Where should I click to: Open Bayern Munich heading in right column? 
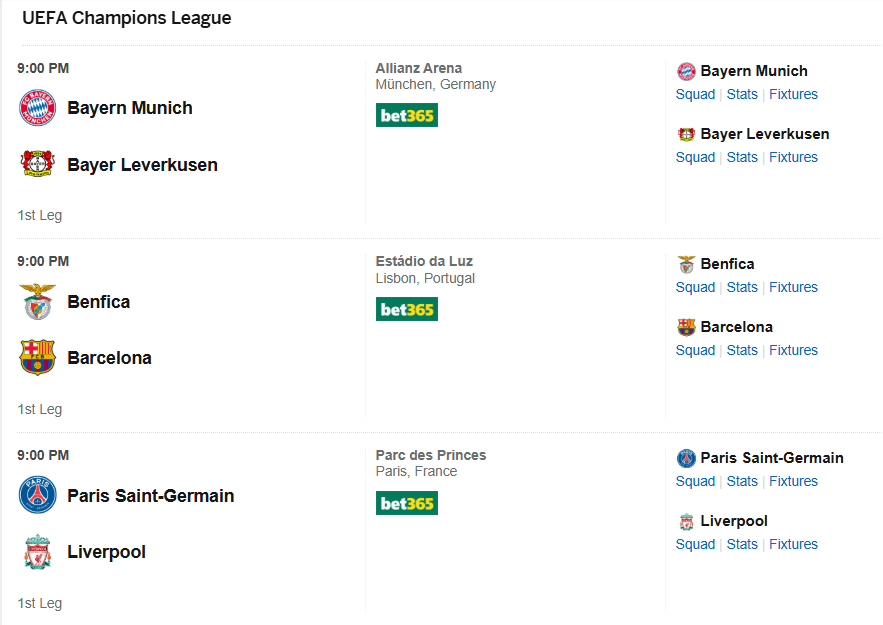[x=754, y=71]
